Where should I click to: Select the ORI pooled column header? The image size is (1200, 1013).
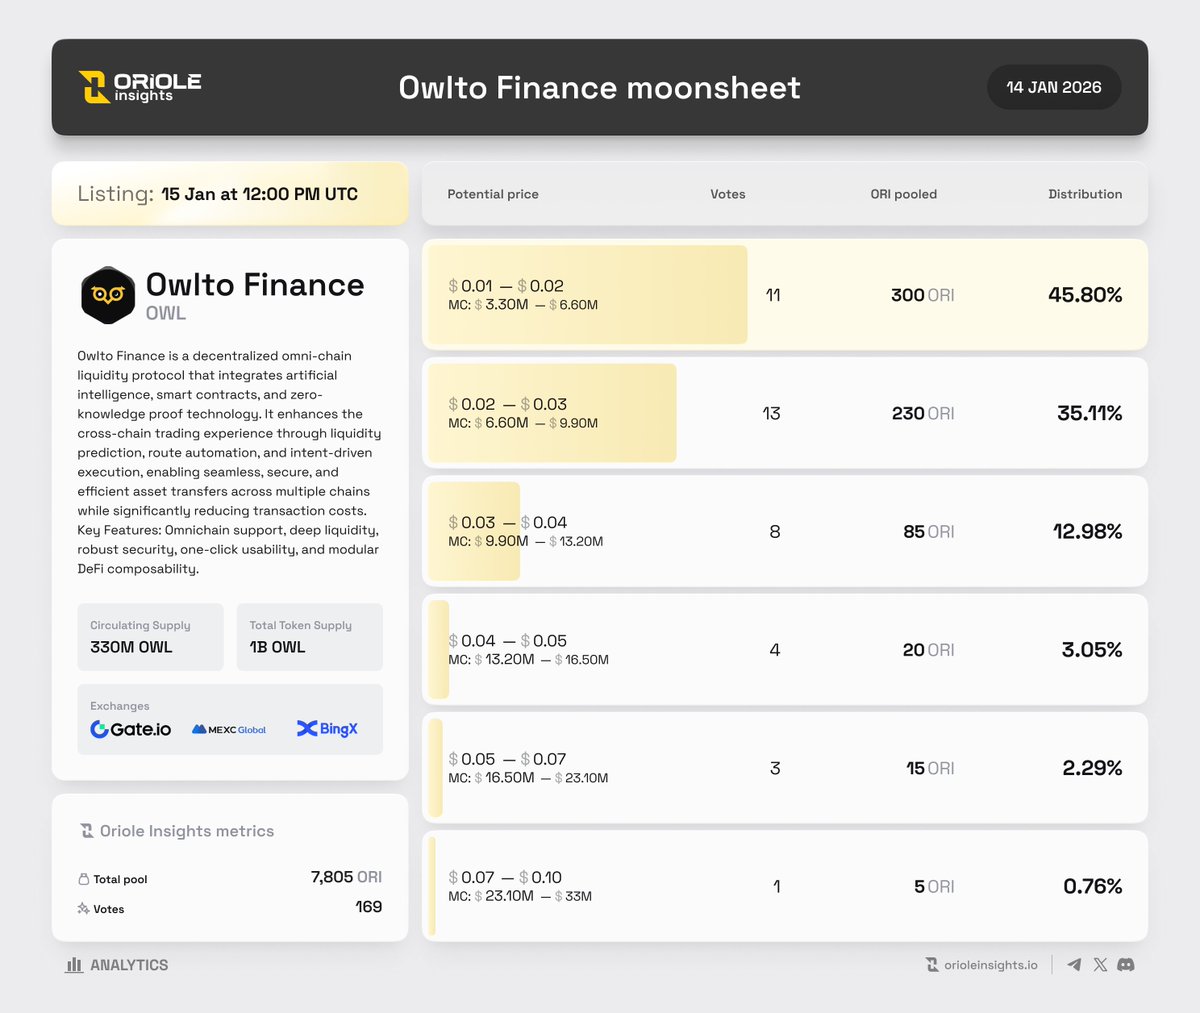click(x=904, y=194)
